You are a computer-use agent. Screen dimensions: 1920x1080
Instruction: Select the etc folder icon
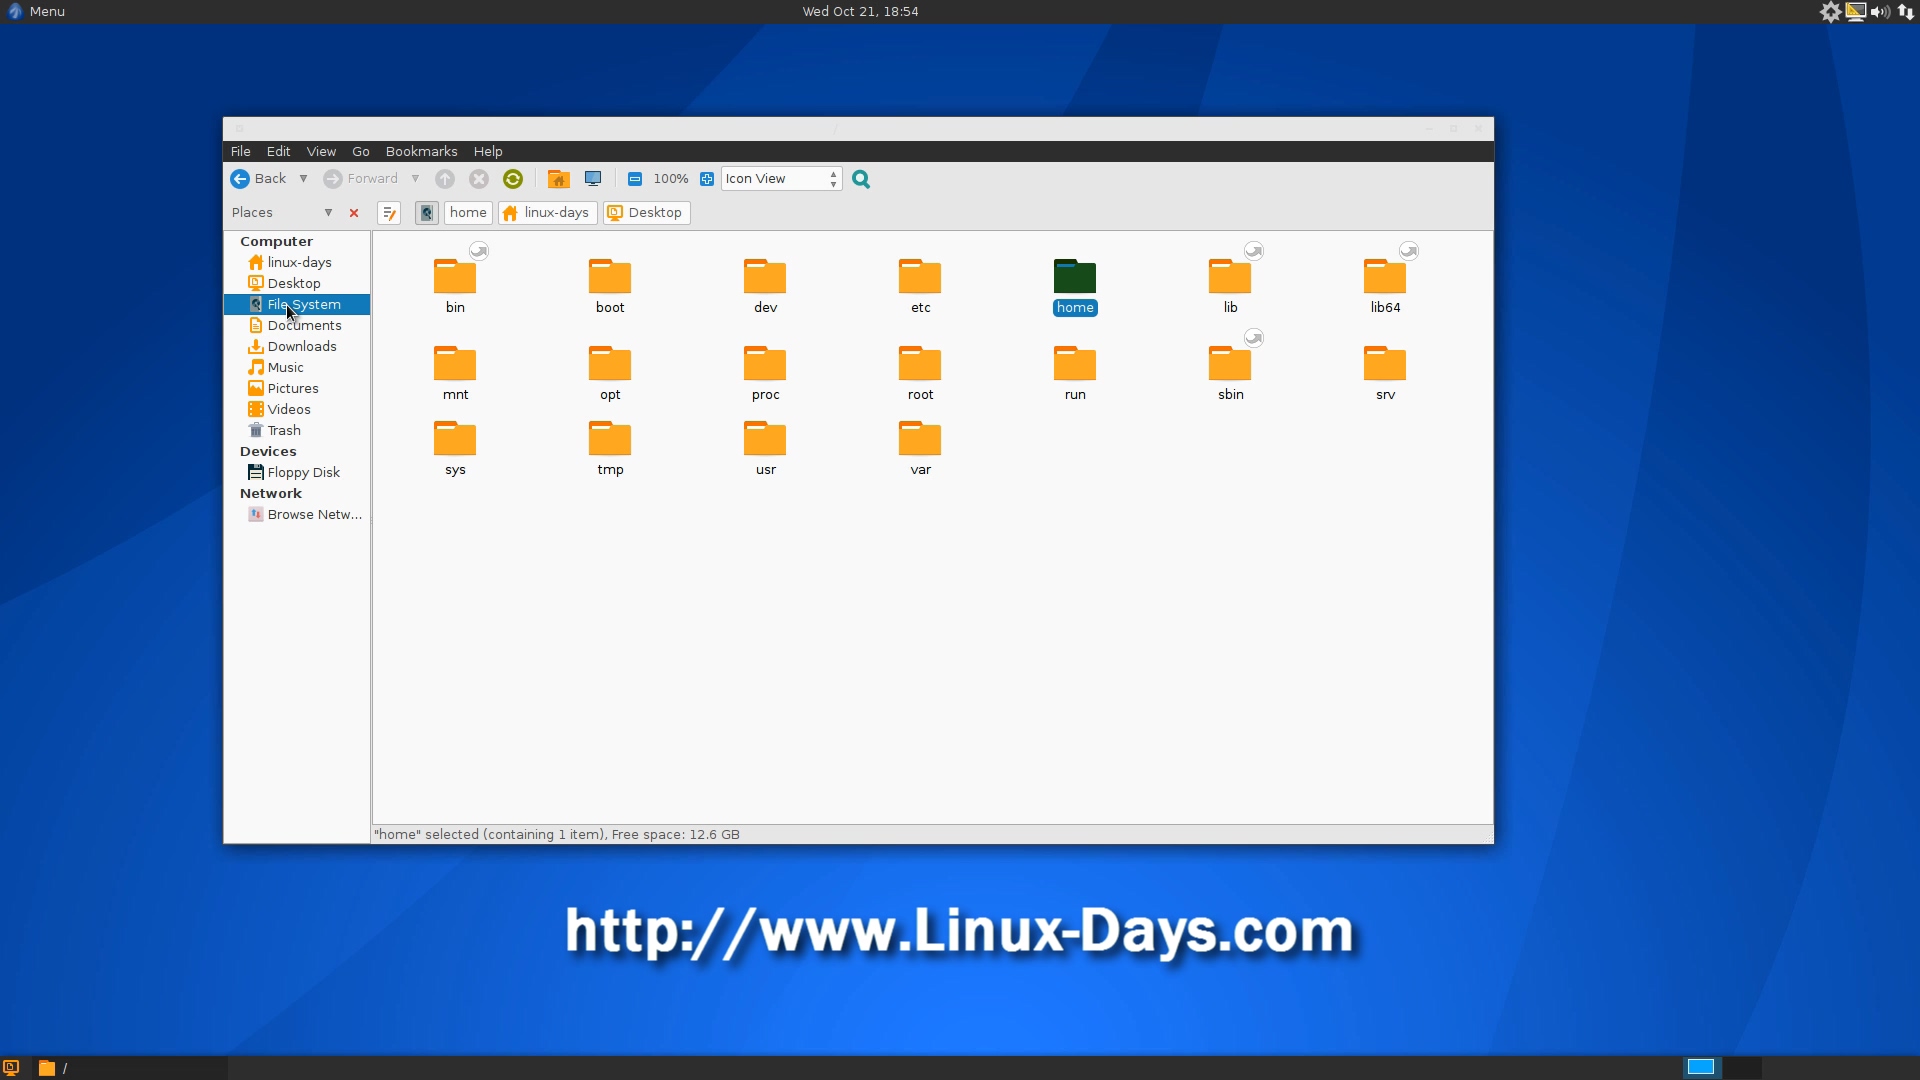[x=920, y=276]
